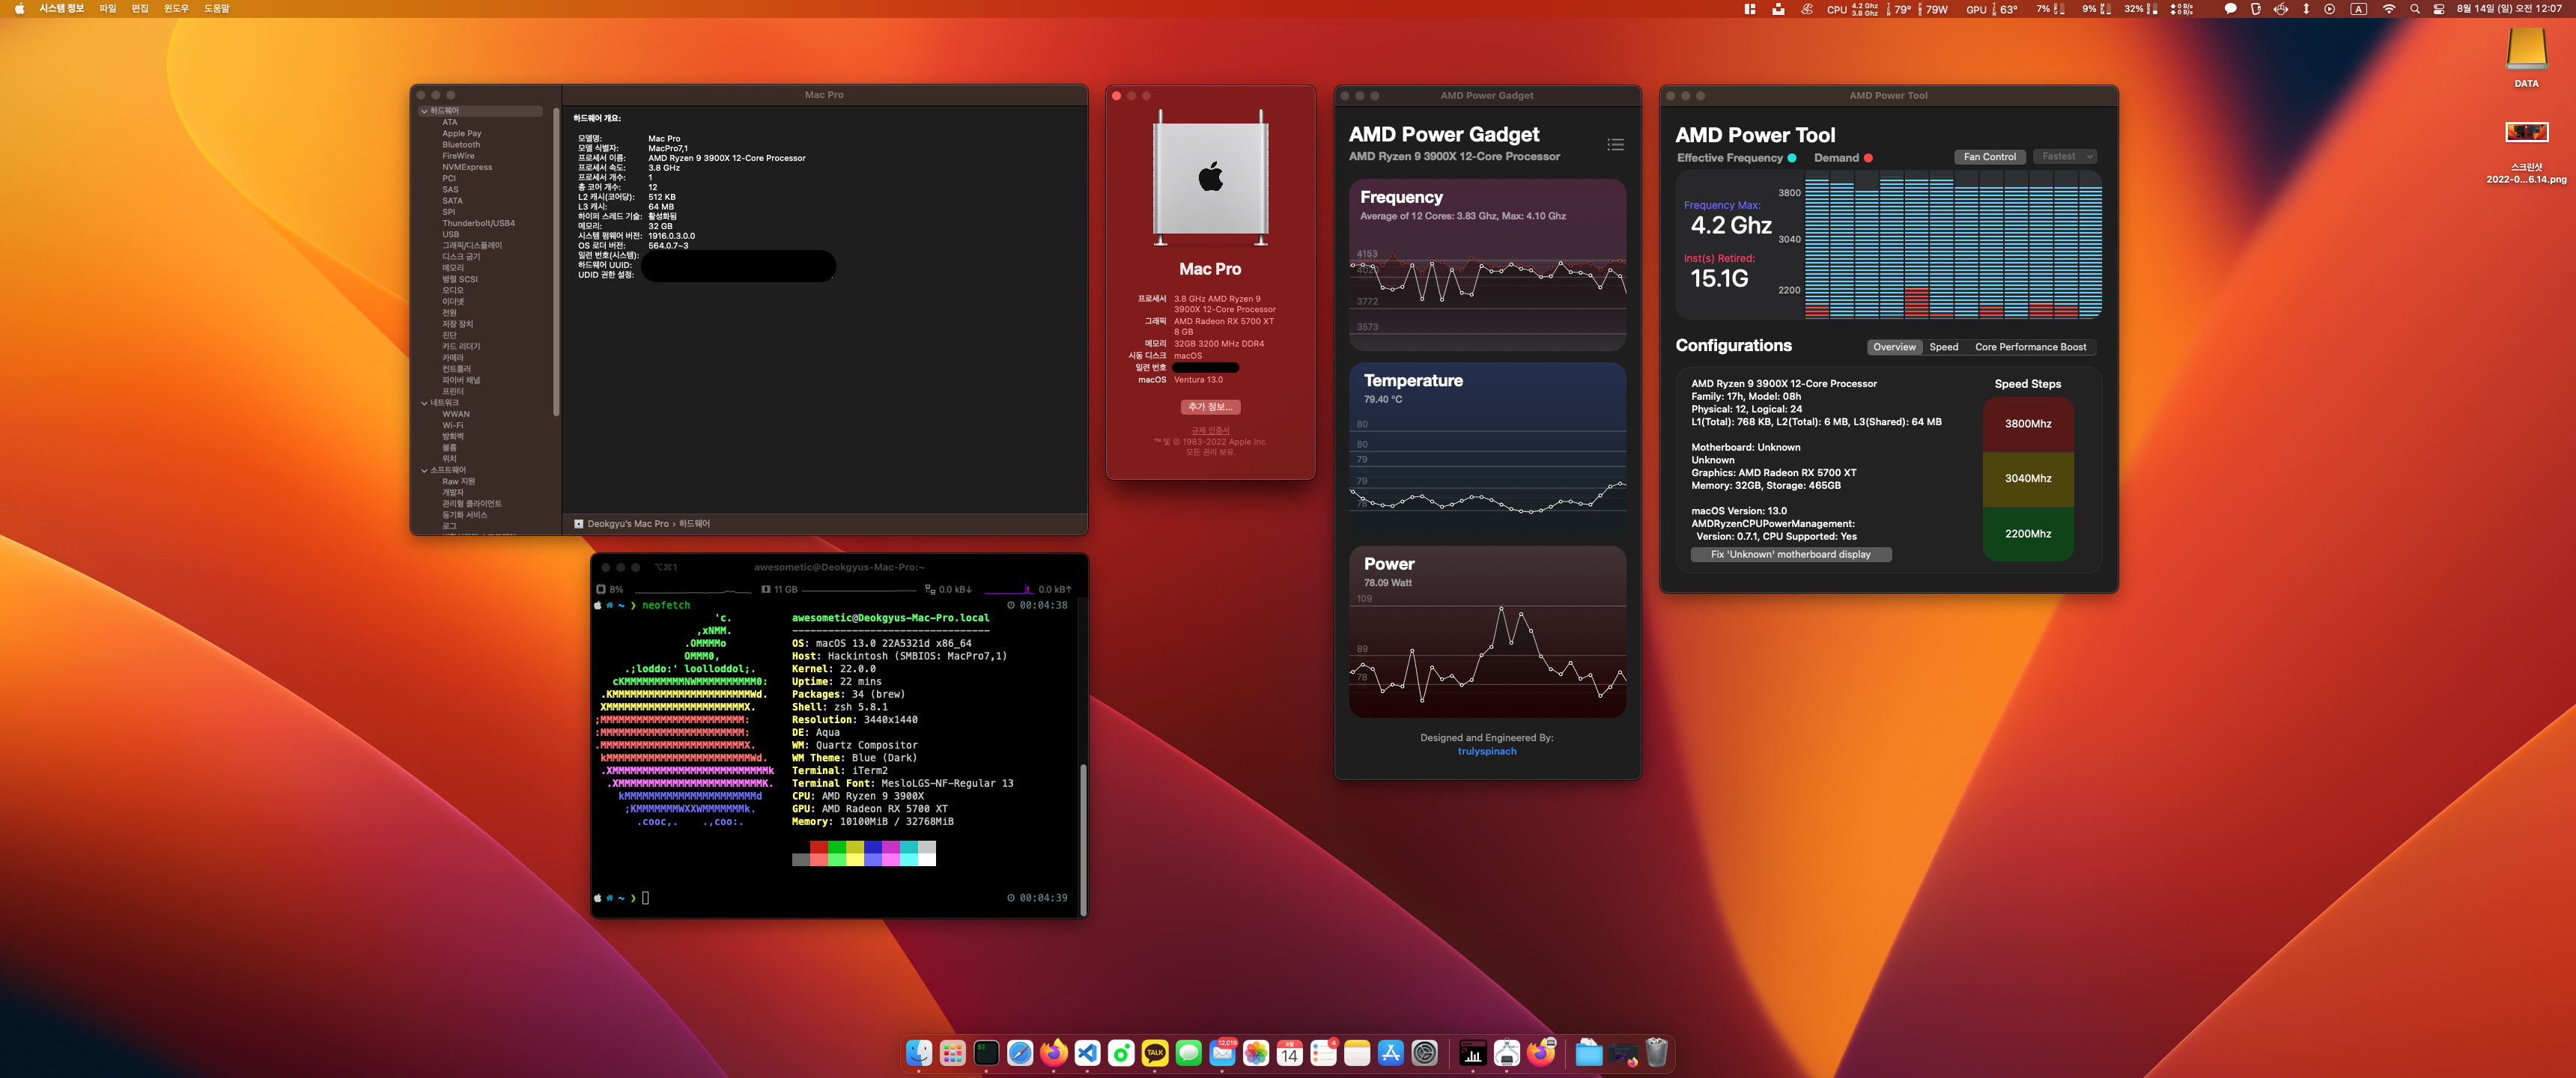The image size is (2576, 1078).
Task: Open the AMD Power Gadget Dock icon
Action: (1473, 1052)
